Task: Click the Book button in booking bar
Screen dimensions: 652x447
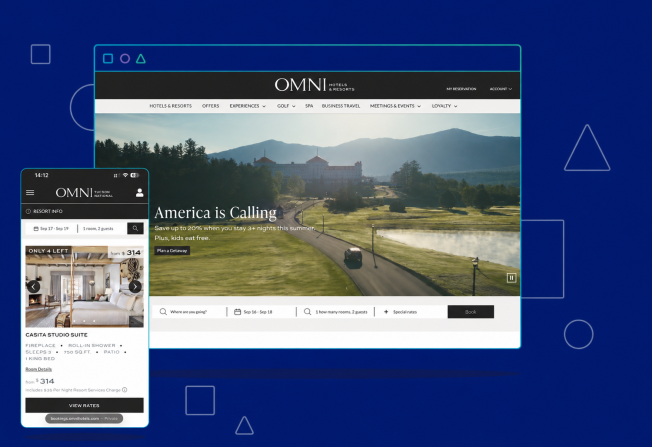Action: [x=471, y=312]
